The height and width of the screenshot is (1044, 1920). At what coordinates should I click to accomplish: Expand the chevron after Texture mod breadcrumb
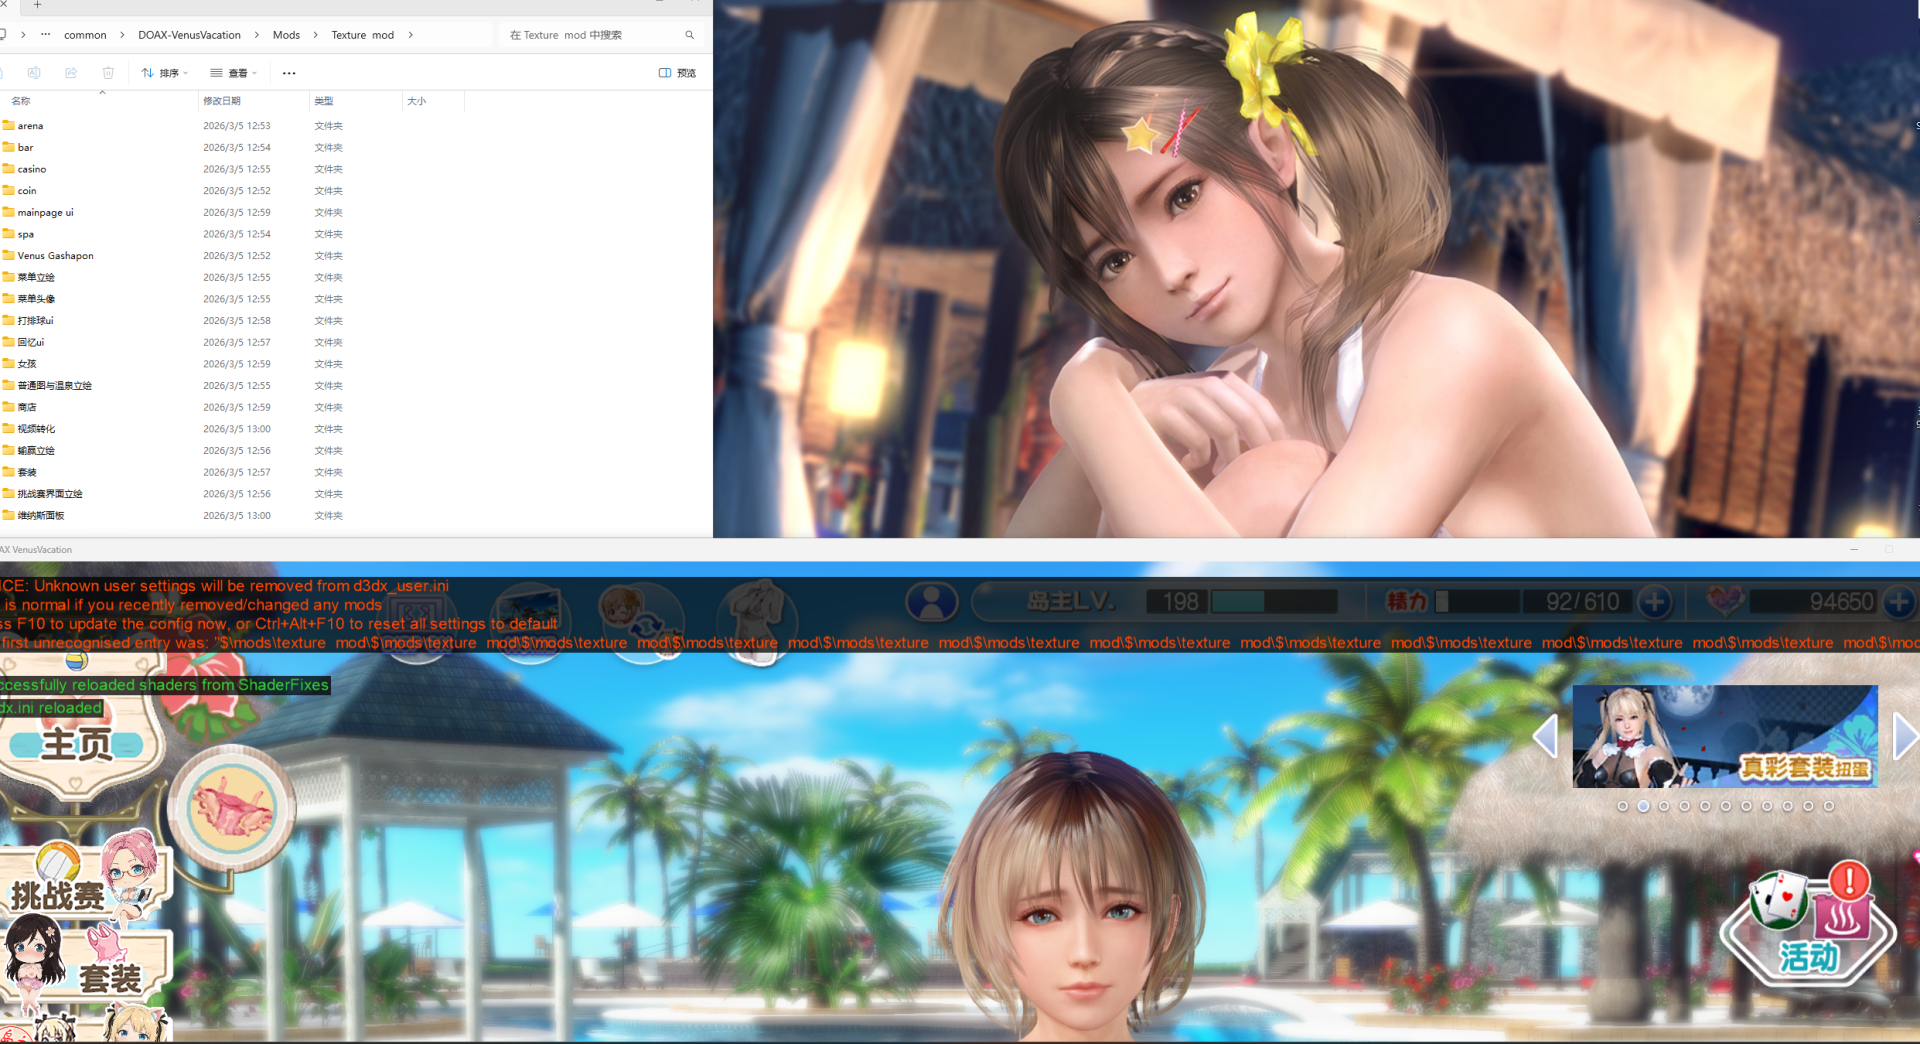(x=410, y=35)
